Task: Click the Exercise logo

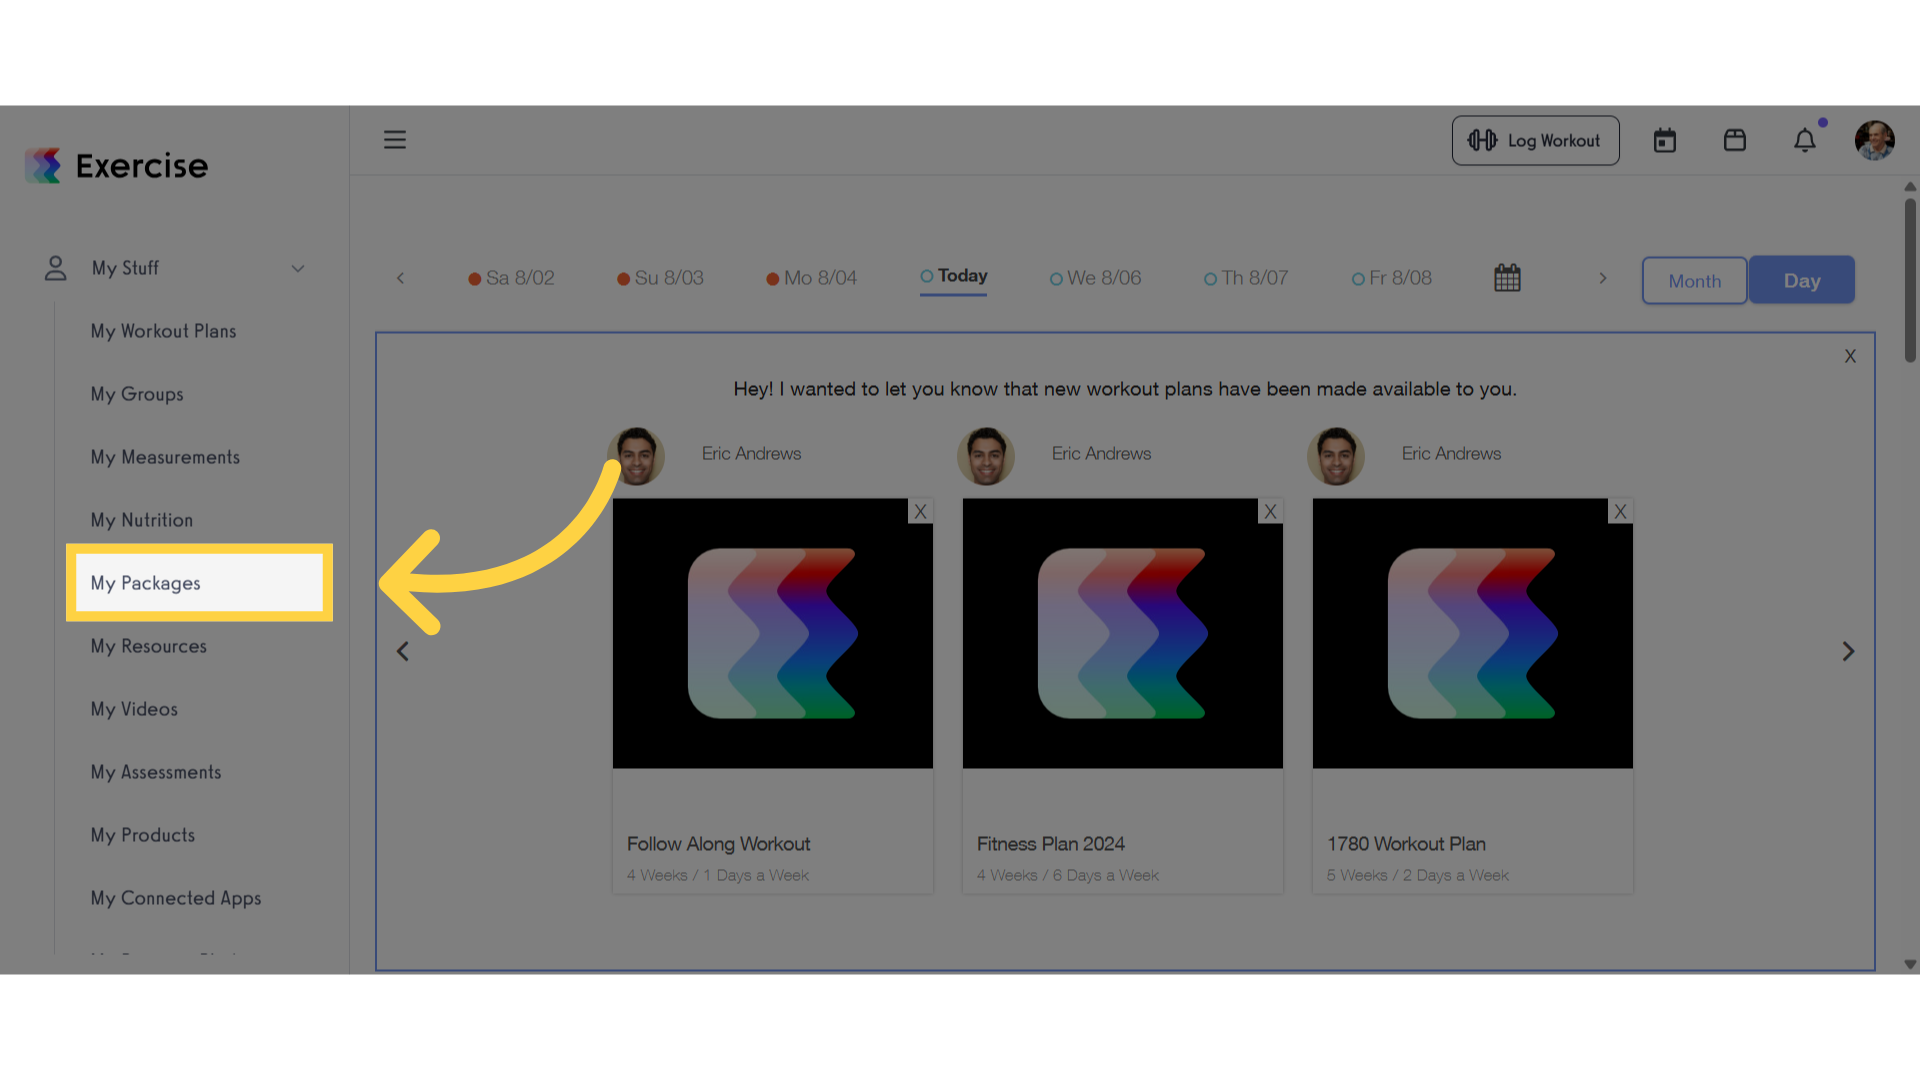Action: click(x=117, y=166)
